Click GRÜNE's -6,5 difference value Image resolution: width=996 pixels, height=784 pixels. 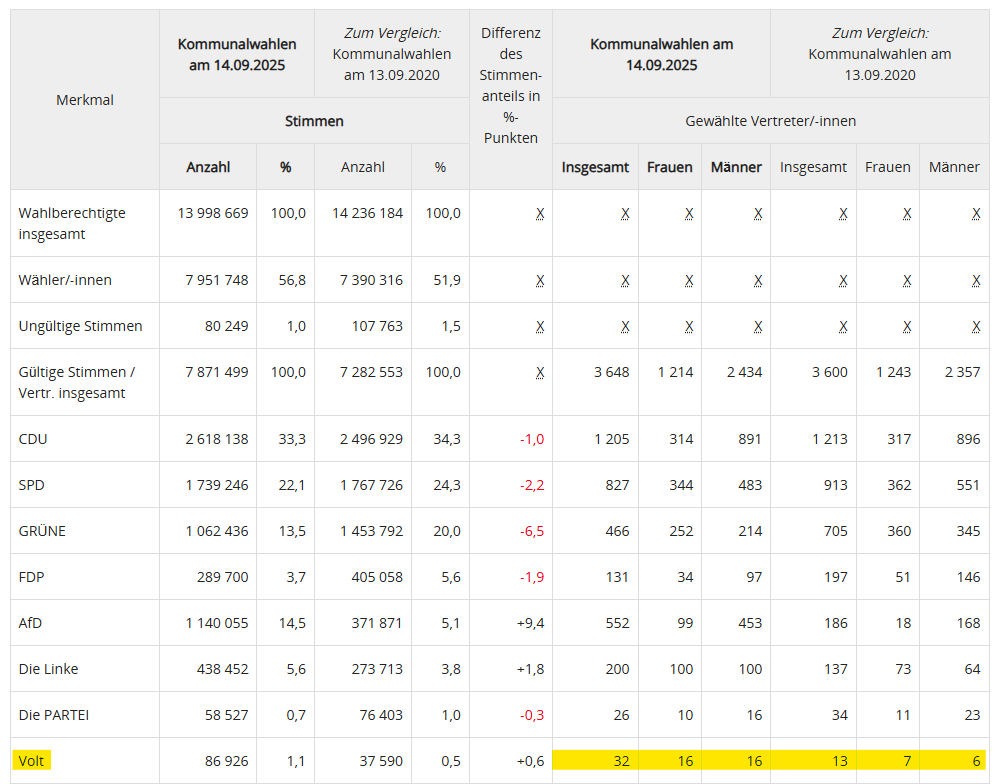click(531, 531)
